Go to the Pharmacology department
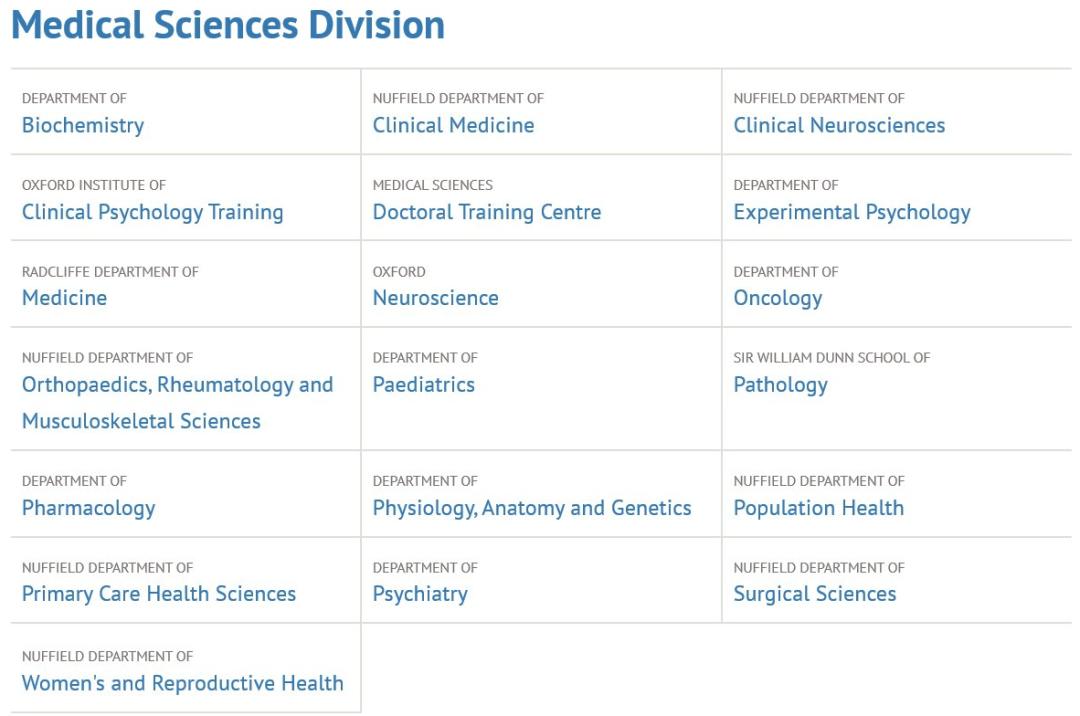The width and height of the screenshot is (1080, 716). (88, 508)
